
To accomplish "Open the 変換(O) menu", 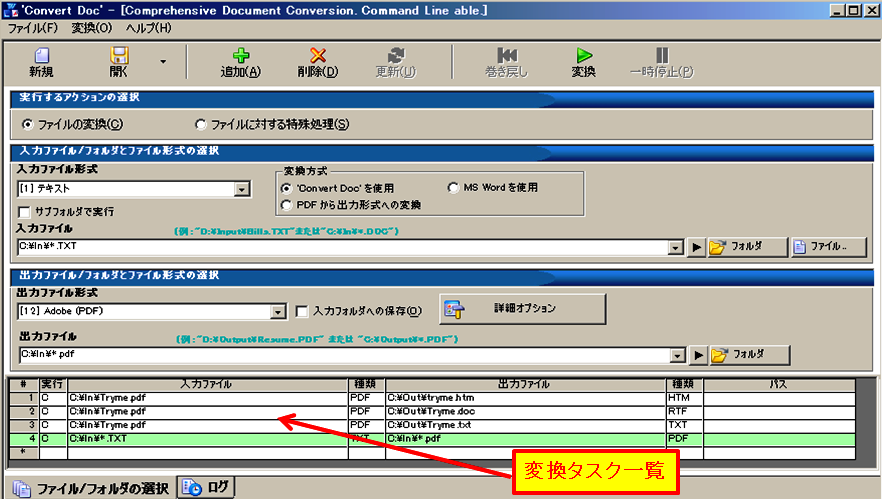I will 92,28.
